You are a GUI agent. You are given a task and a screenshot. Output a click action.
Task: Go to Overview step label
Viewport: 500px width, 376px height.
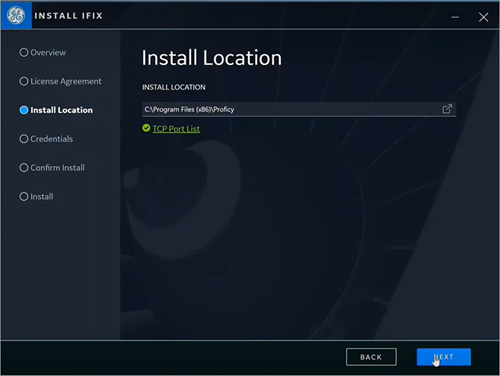[x=48, y=53]
